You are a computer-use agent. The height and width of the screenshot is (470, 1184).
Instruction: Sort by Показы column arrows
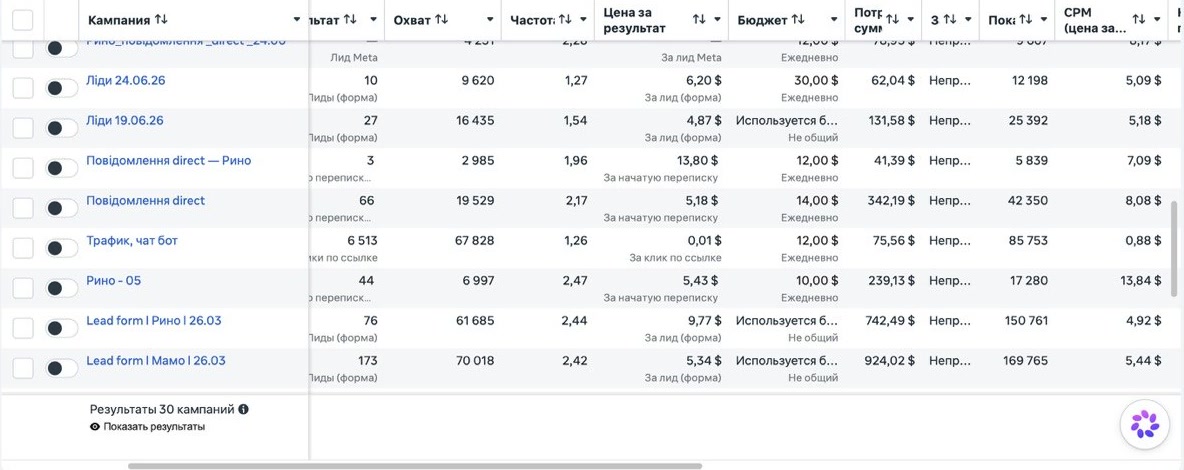click(x=1025, y=20)
